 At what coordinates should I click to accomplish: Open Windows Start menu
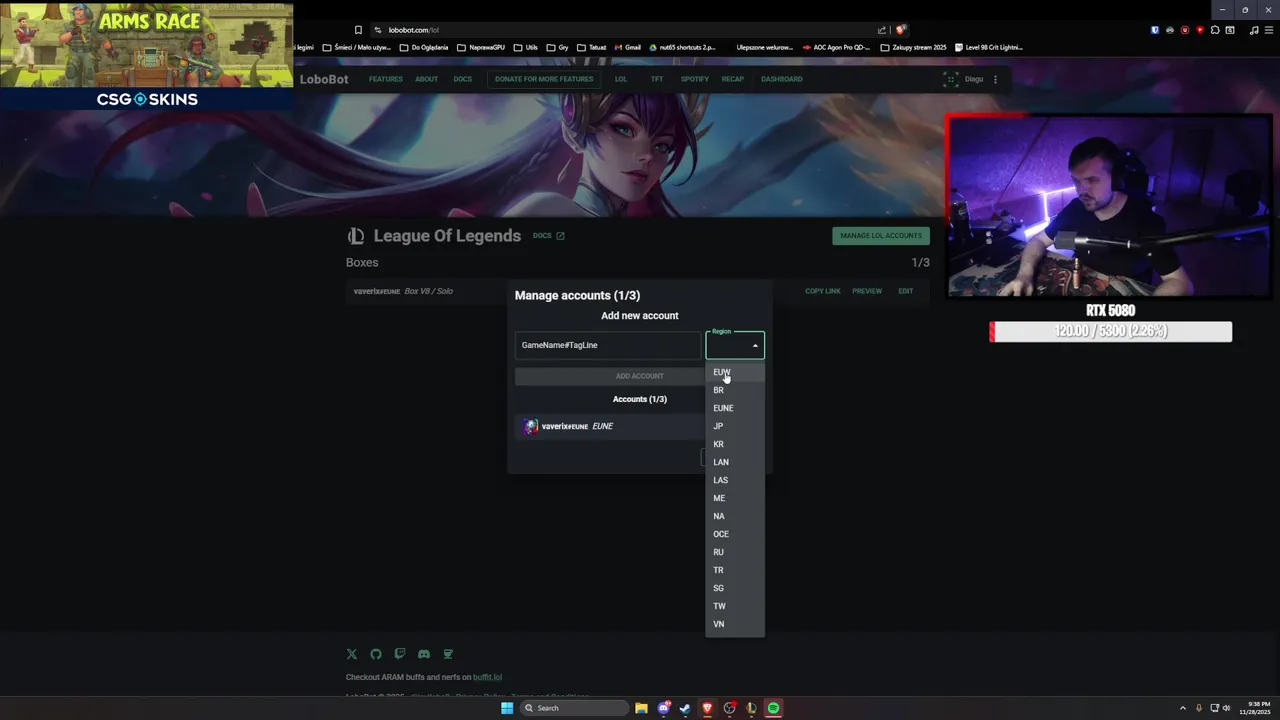click(507, 708)
